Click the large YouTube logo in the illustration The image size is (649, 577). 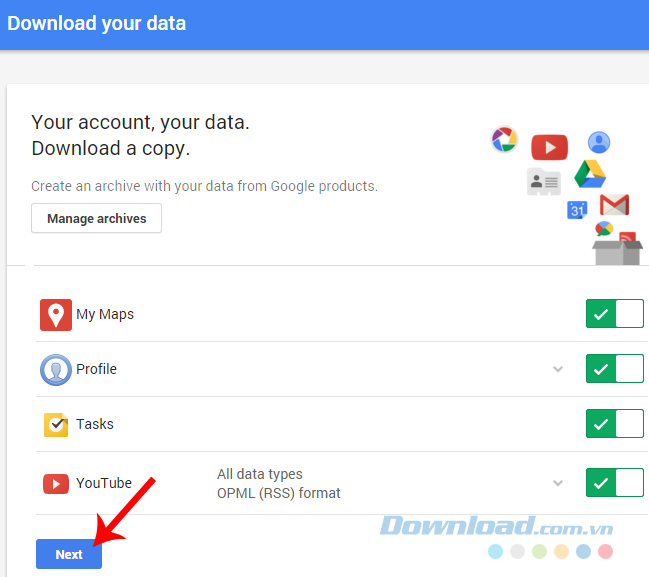click(550, 147)
